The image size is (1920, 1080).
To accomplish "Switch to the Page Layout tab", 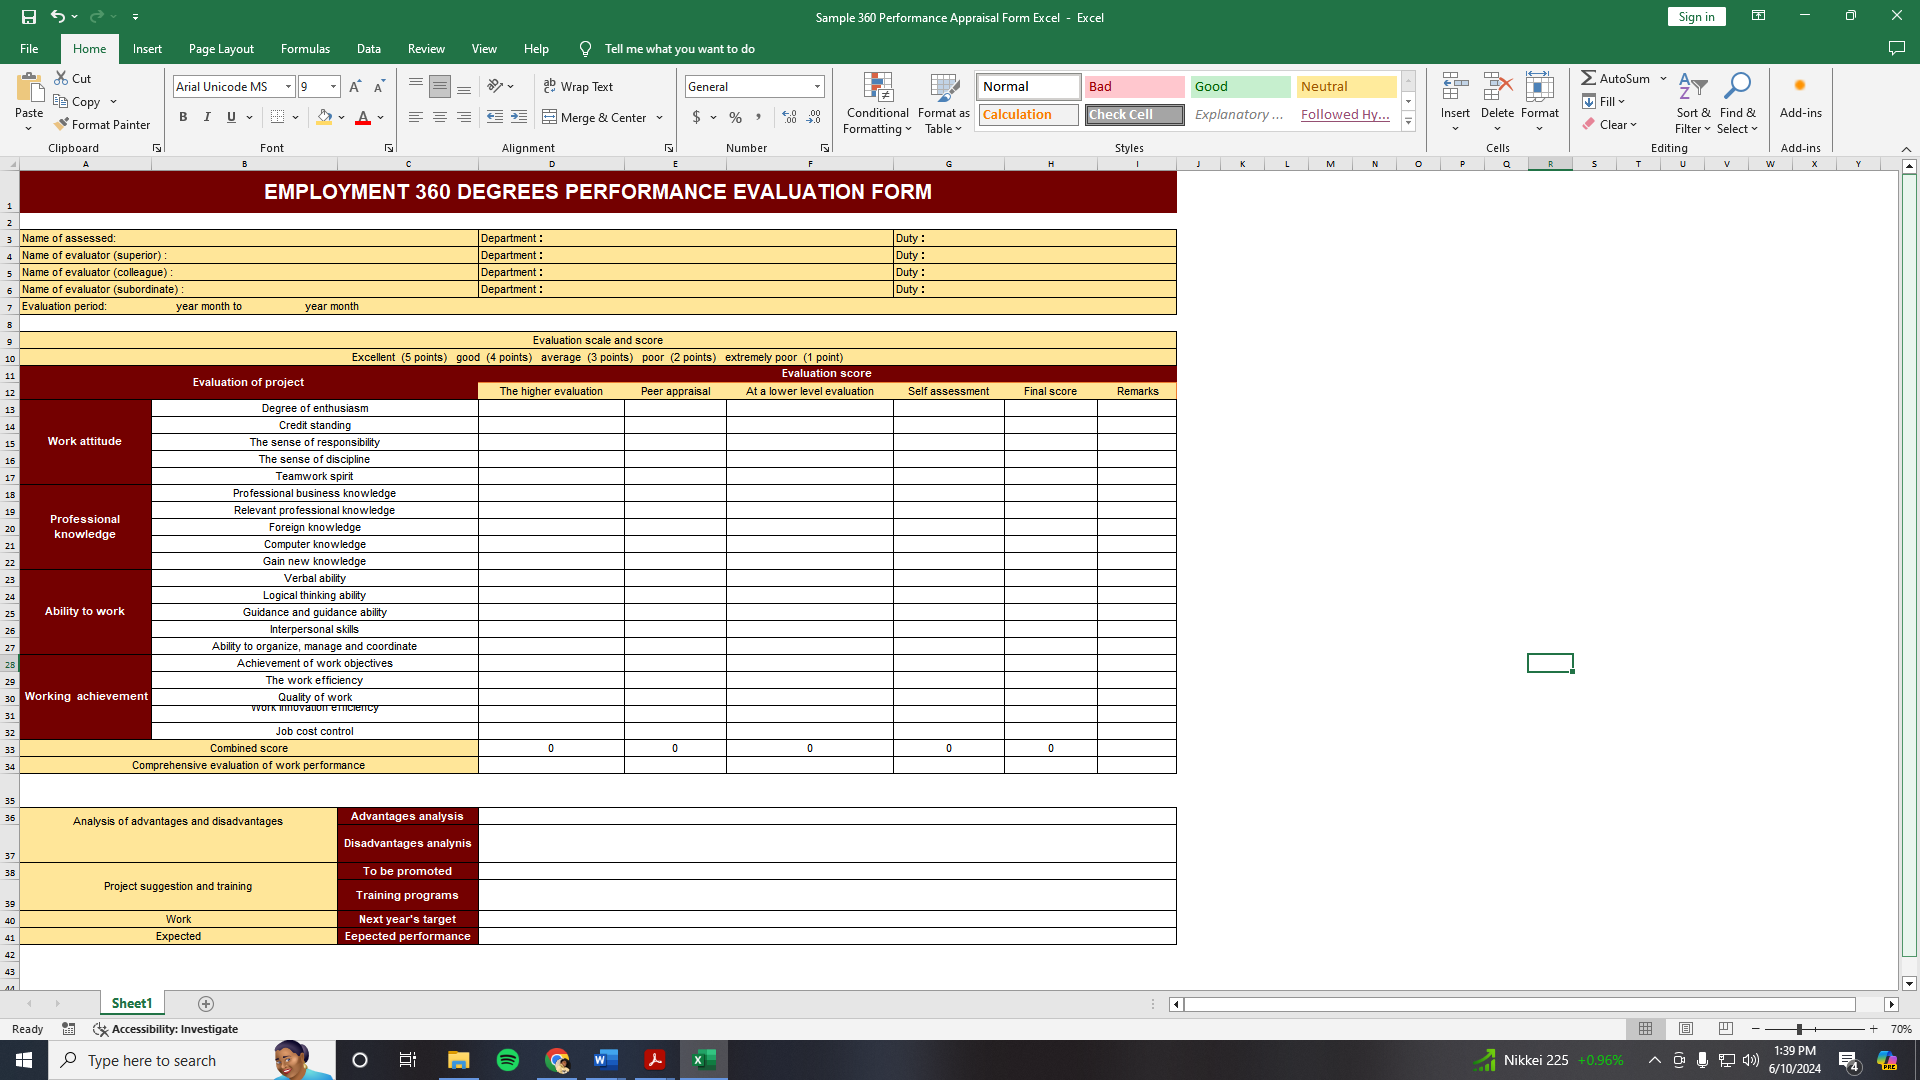I will [221, 49].
